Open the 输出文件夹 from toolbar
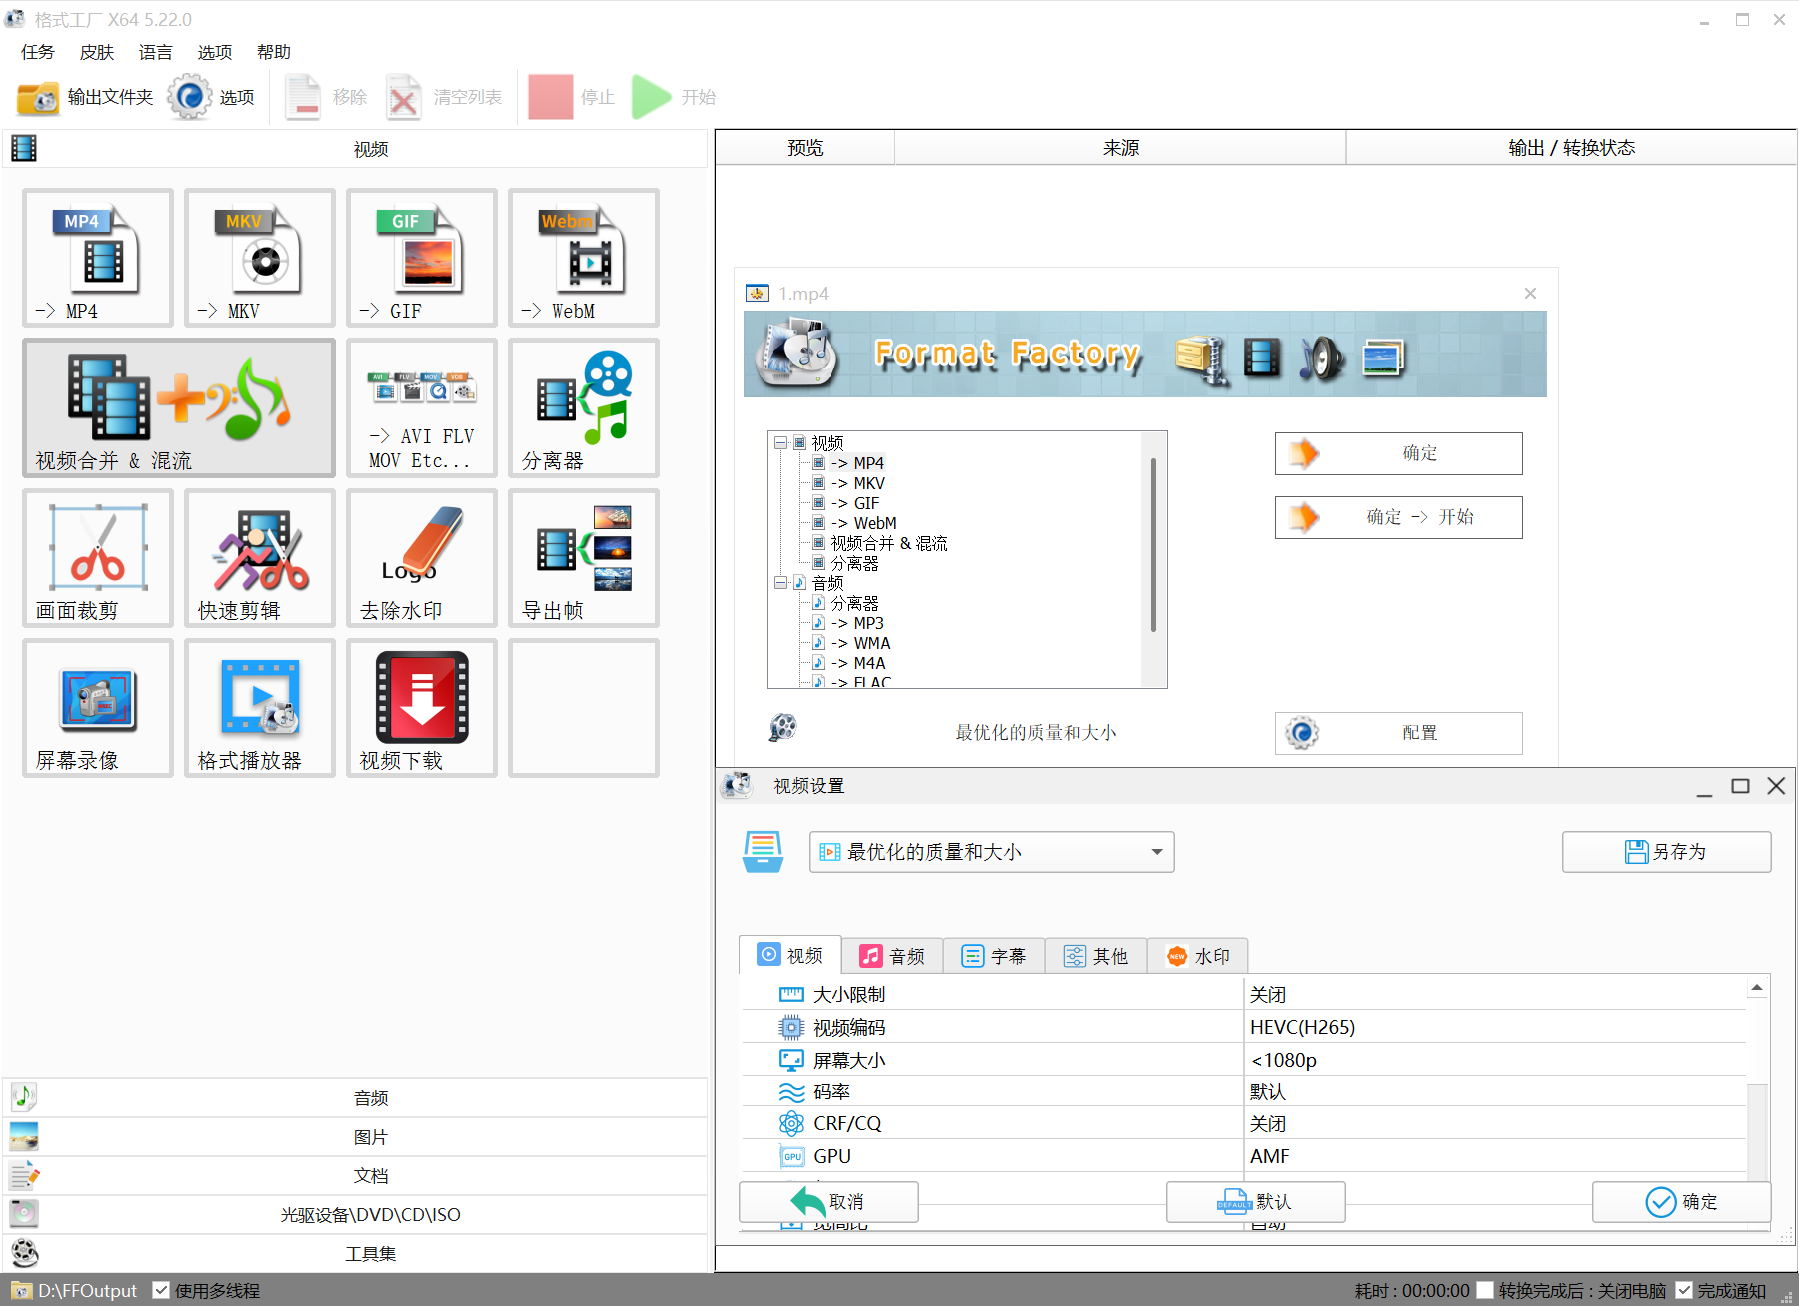Image resolution: width=1799 pixels, height=1306 pixels. point(85,97)
